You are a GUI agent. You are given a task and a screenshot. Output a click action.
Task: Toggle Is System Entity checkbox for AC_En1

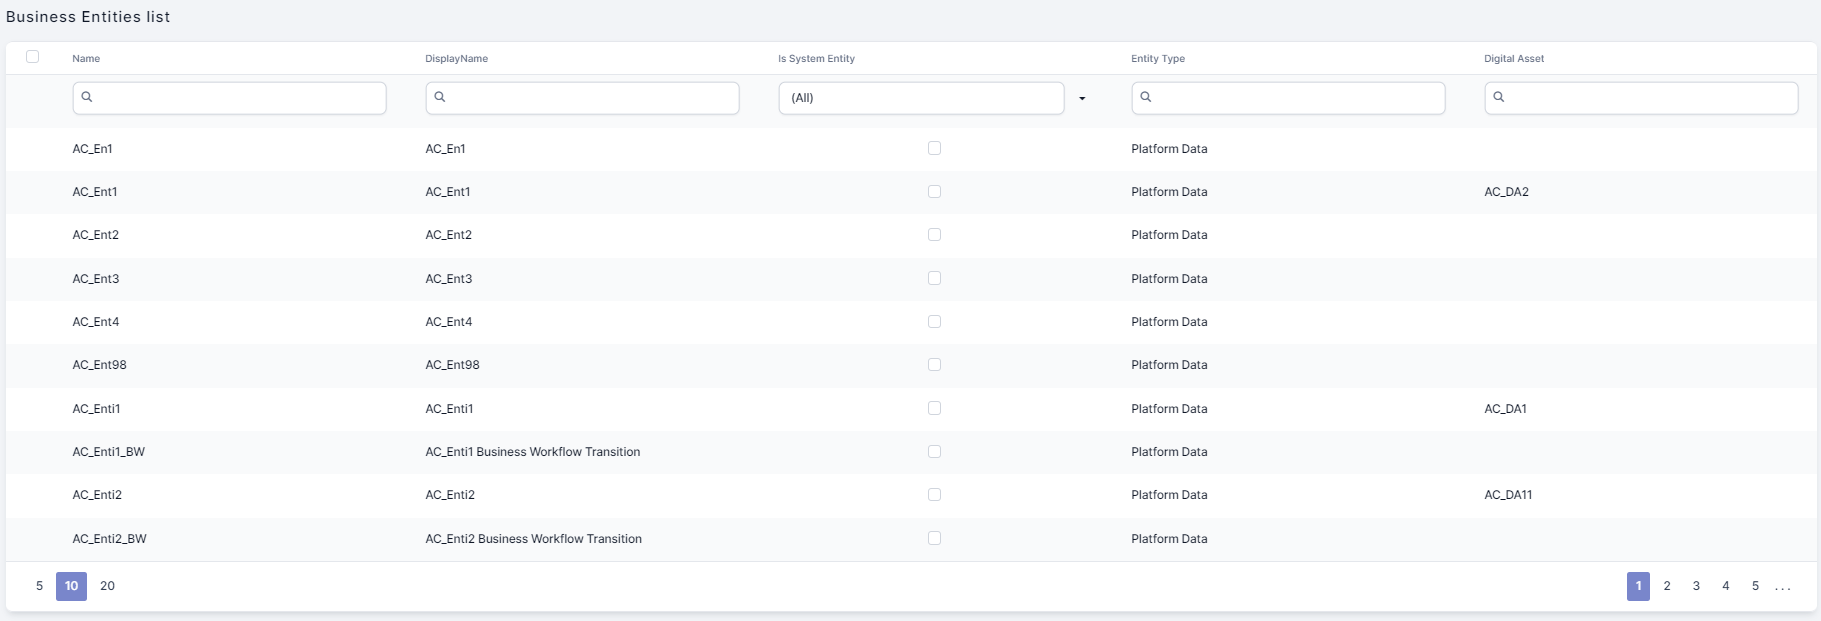click(934, 148)
